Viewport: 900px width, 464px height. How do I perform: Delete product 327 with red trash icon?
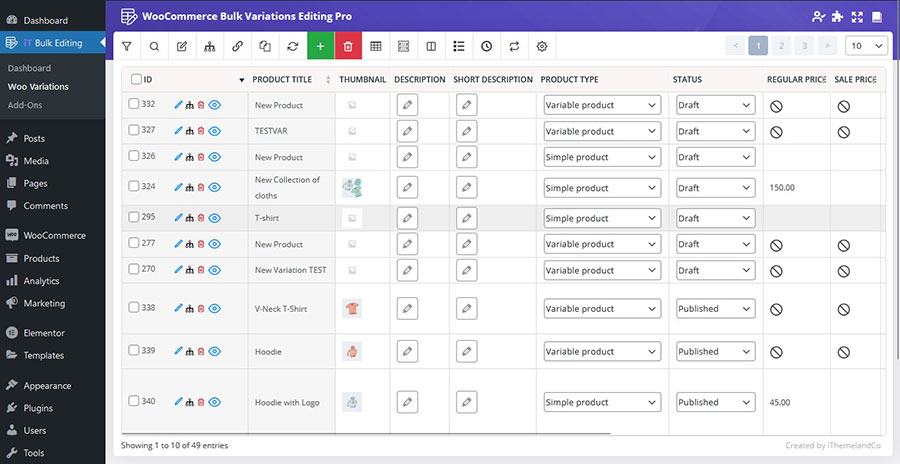[x=201, y=131]
